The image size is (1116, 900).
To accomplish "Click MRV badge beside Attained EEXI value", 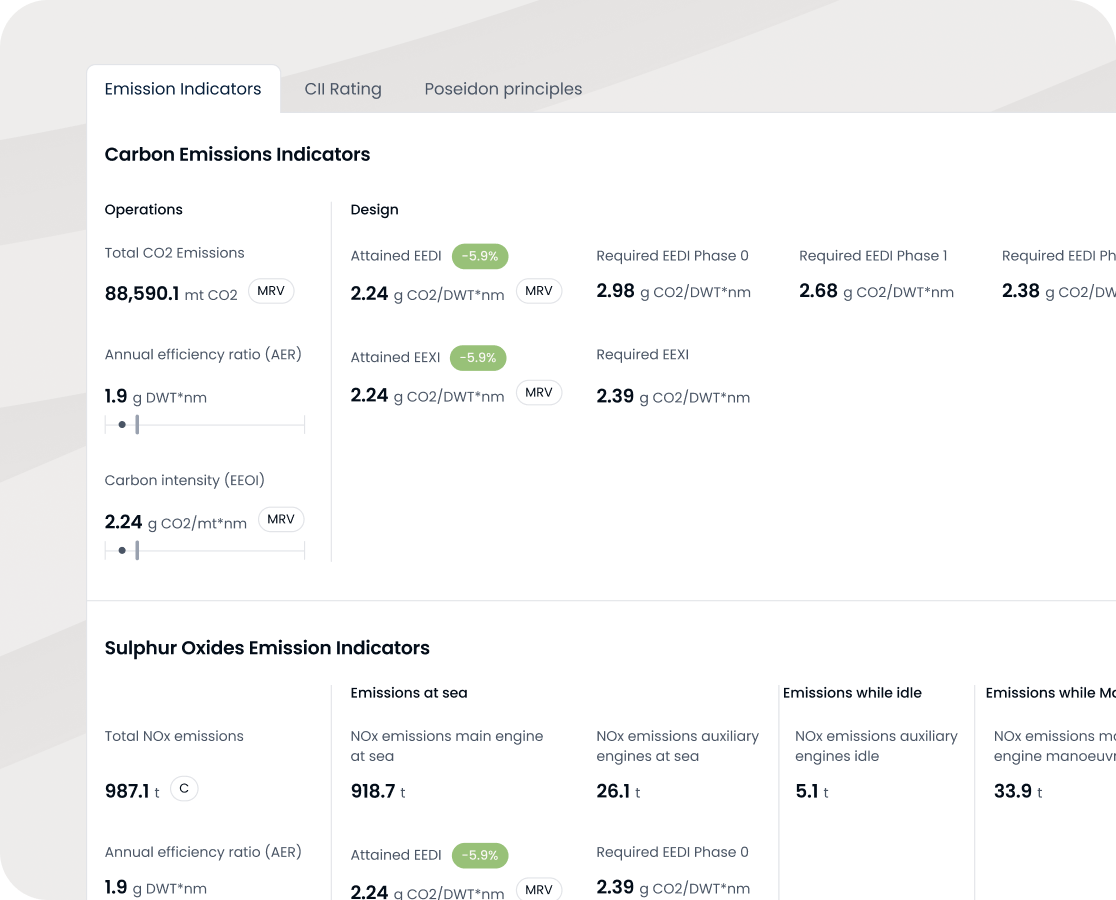I will pos(539,393).
